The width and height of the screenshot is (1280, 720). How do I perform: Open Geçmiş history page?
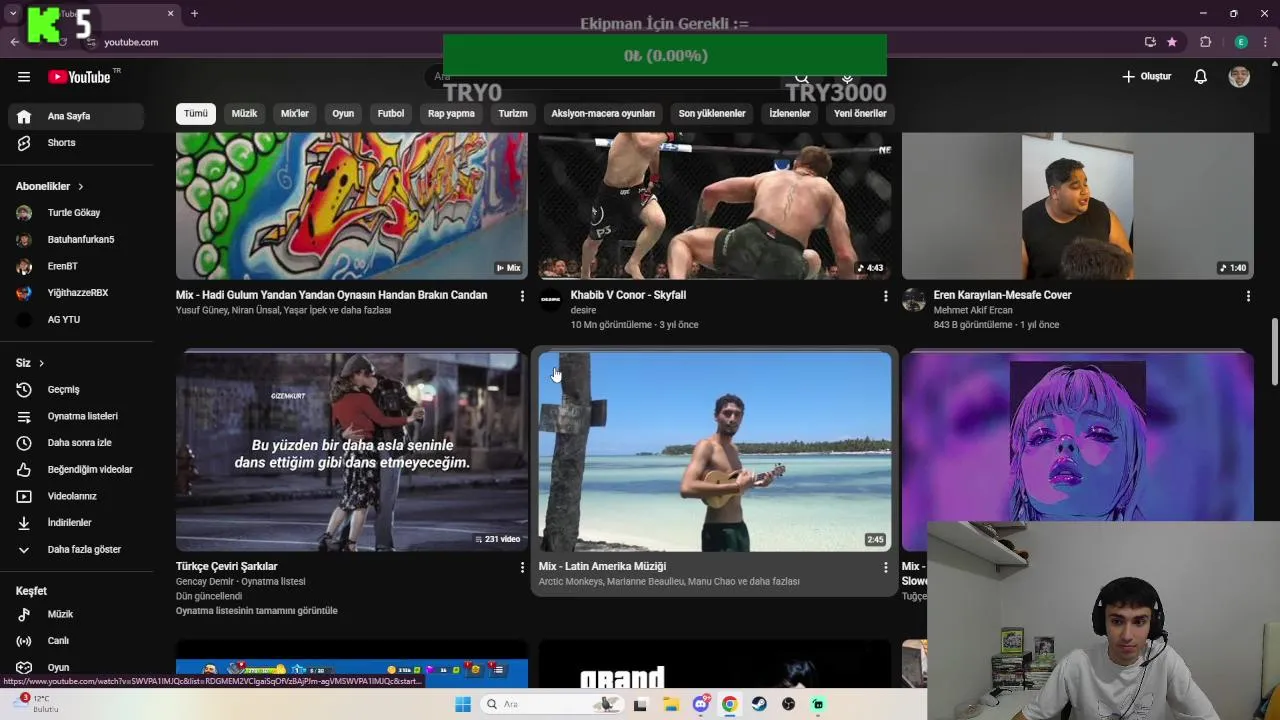(x=76, y=390)
